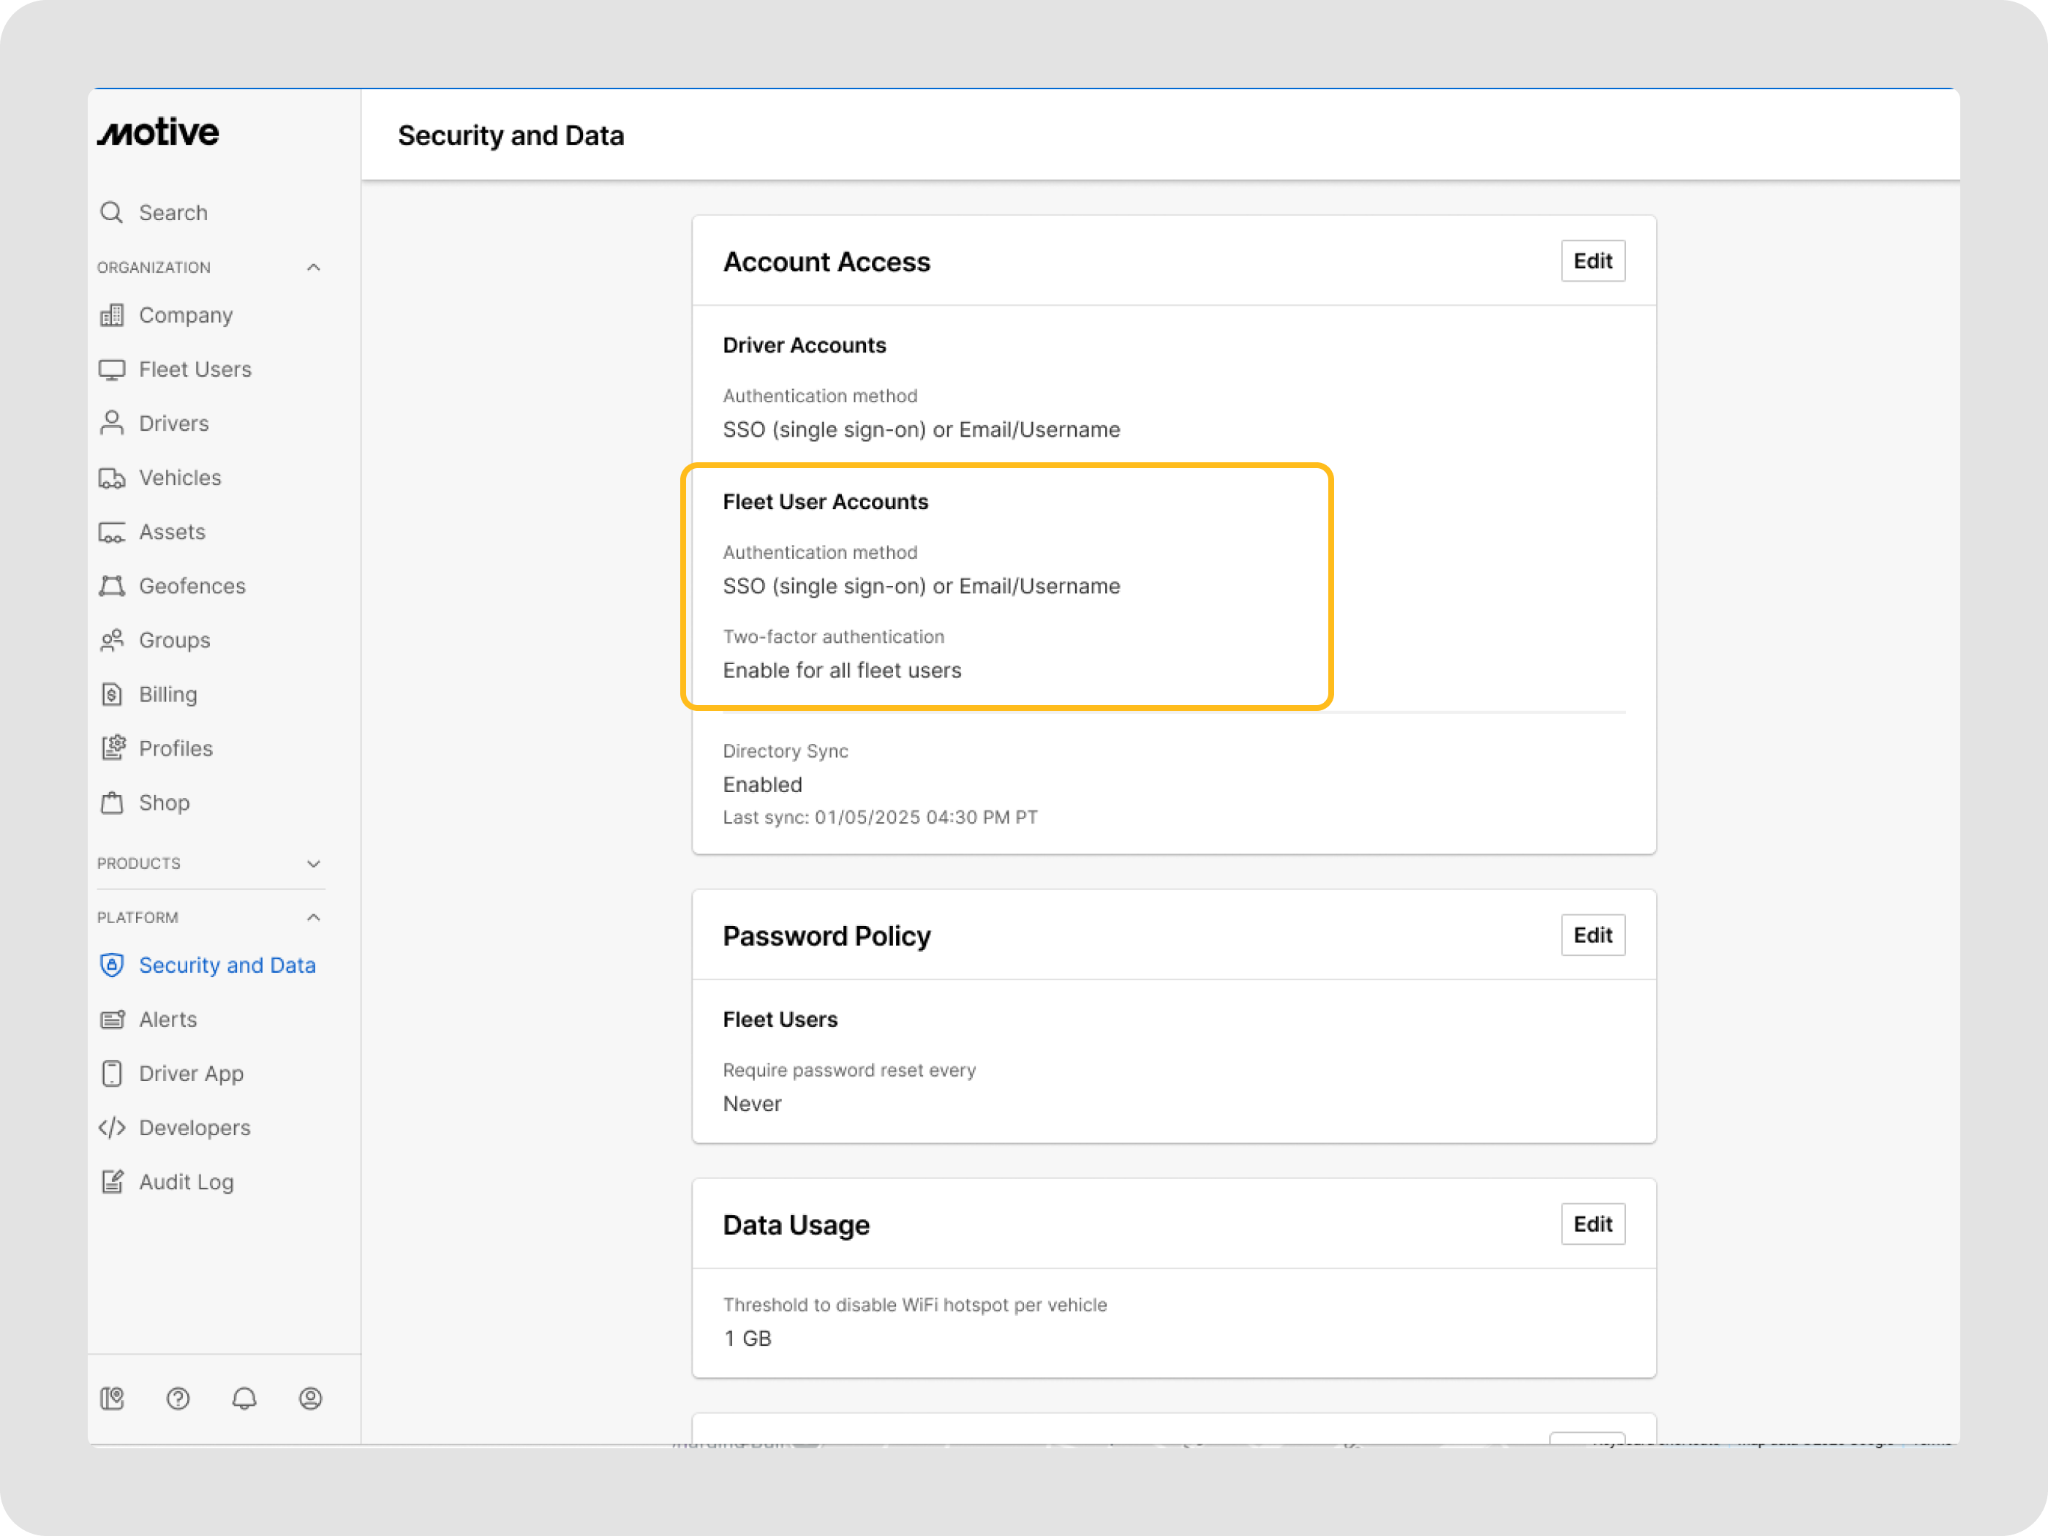Image resolution: width=2048 pixels, height=1536 pixels.
Task: Open the user profile avatar icon
Action: [x=311, y=1398]
